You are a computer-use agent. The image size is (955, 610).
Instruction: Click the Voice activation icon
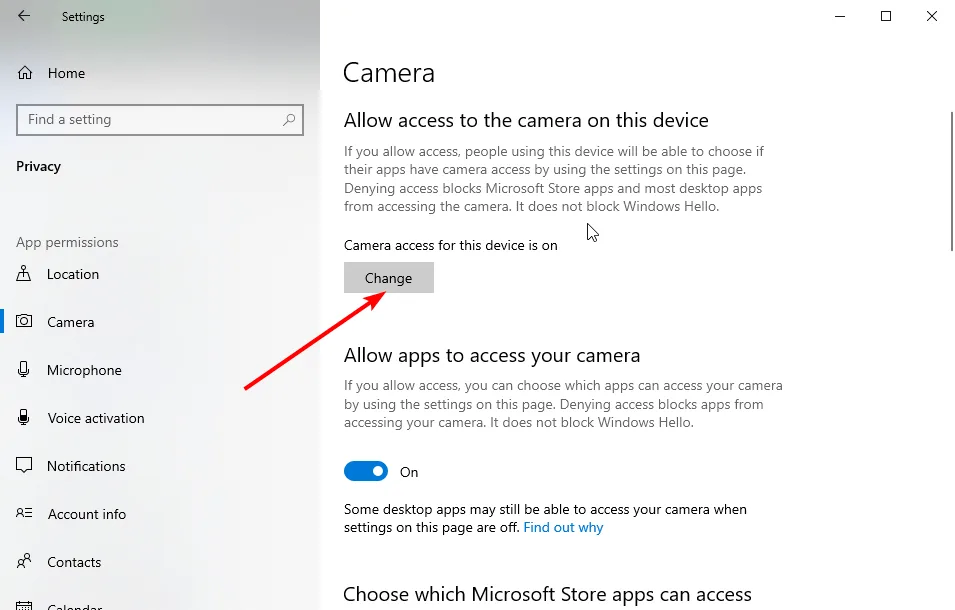[25, 418]
